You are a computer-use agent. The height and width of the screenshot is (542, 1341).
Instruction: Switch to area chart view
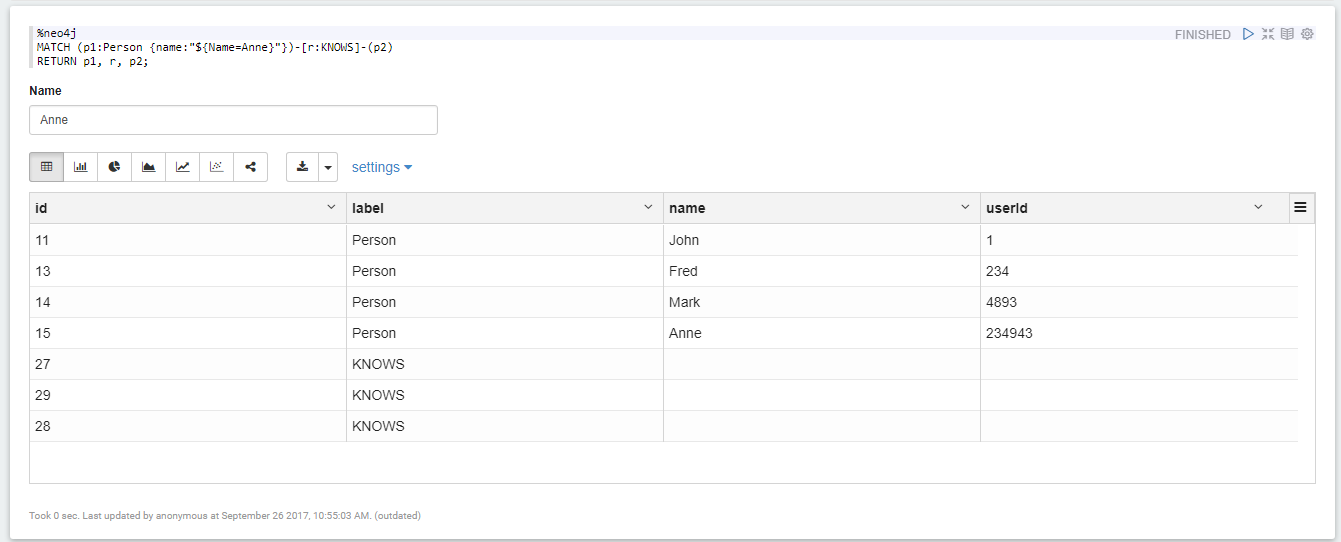pos(148,167)
